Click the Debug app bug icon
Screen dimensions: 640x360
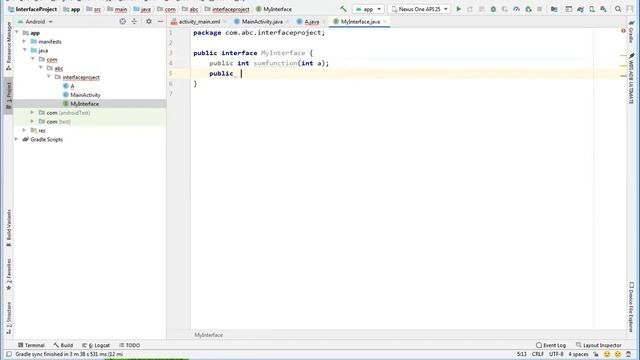pyautogui.click(x=493, y=9)
